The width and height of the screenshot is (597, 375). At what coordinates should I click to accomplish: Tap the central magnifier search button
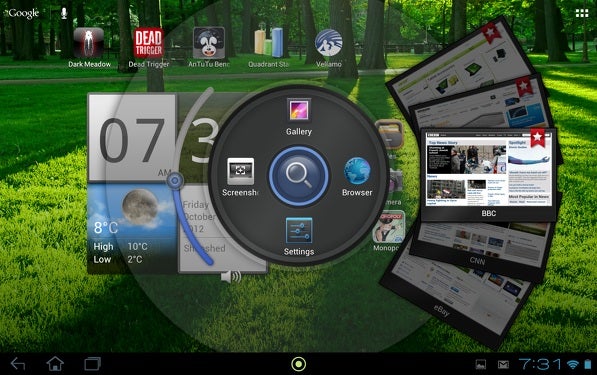click(x=298, y=176)
